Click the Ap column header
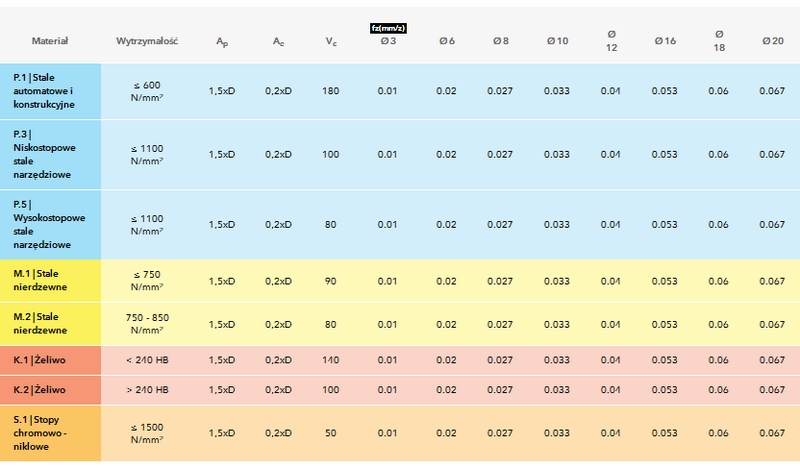 tap(222, 42)
